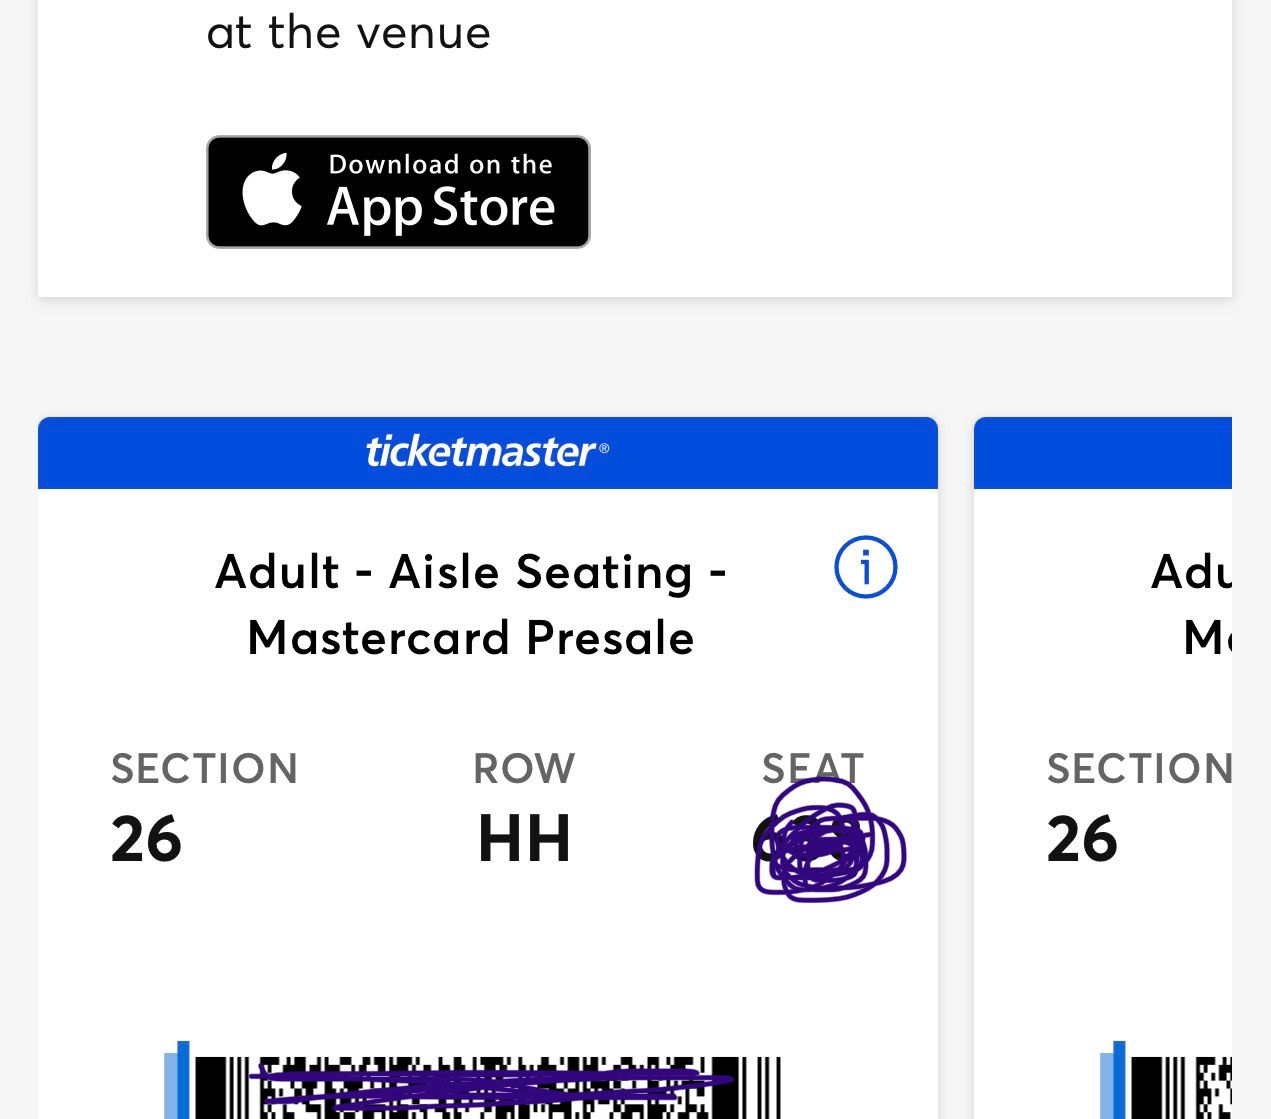Click the Apple logo in the badge

[272, 190]
